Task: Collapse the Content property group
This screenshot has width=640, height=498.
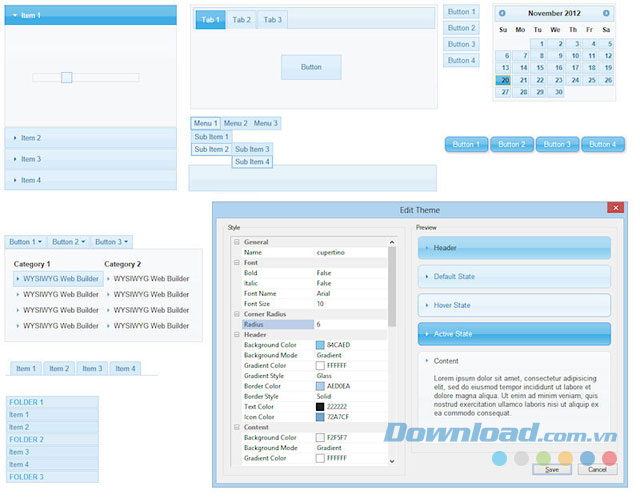Action: tap(236, 427)
